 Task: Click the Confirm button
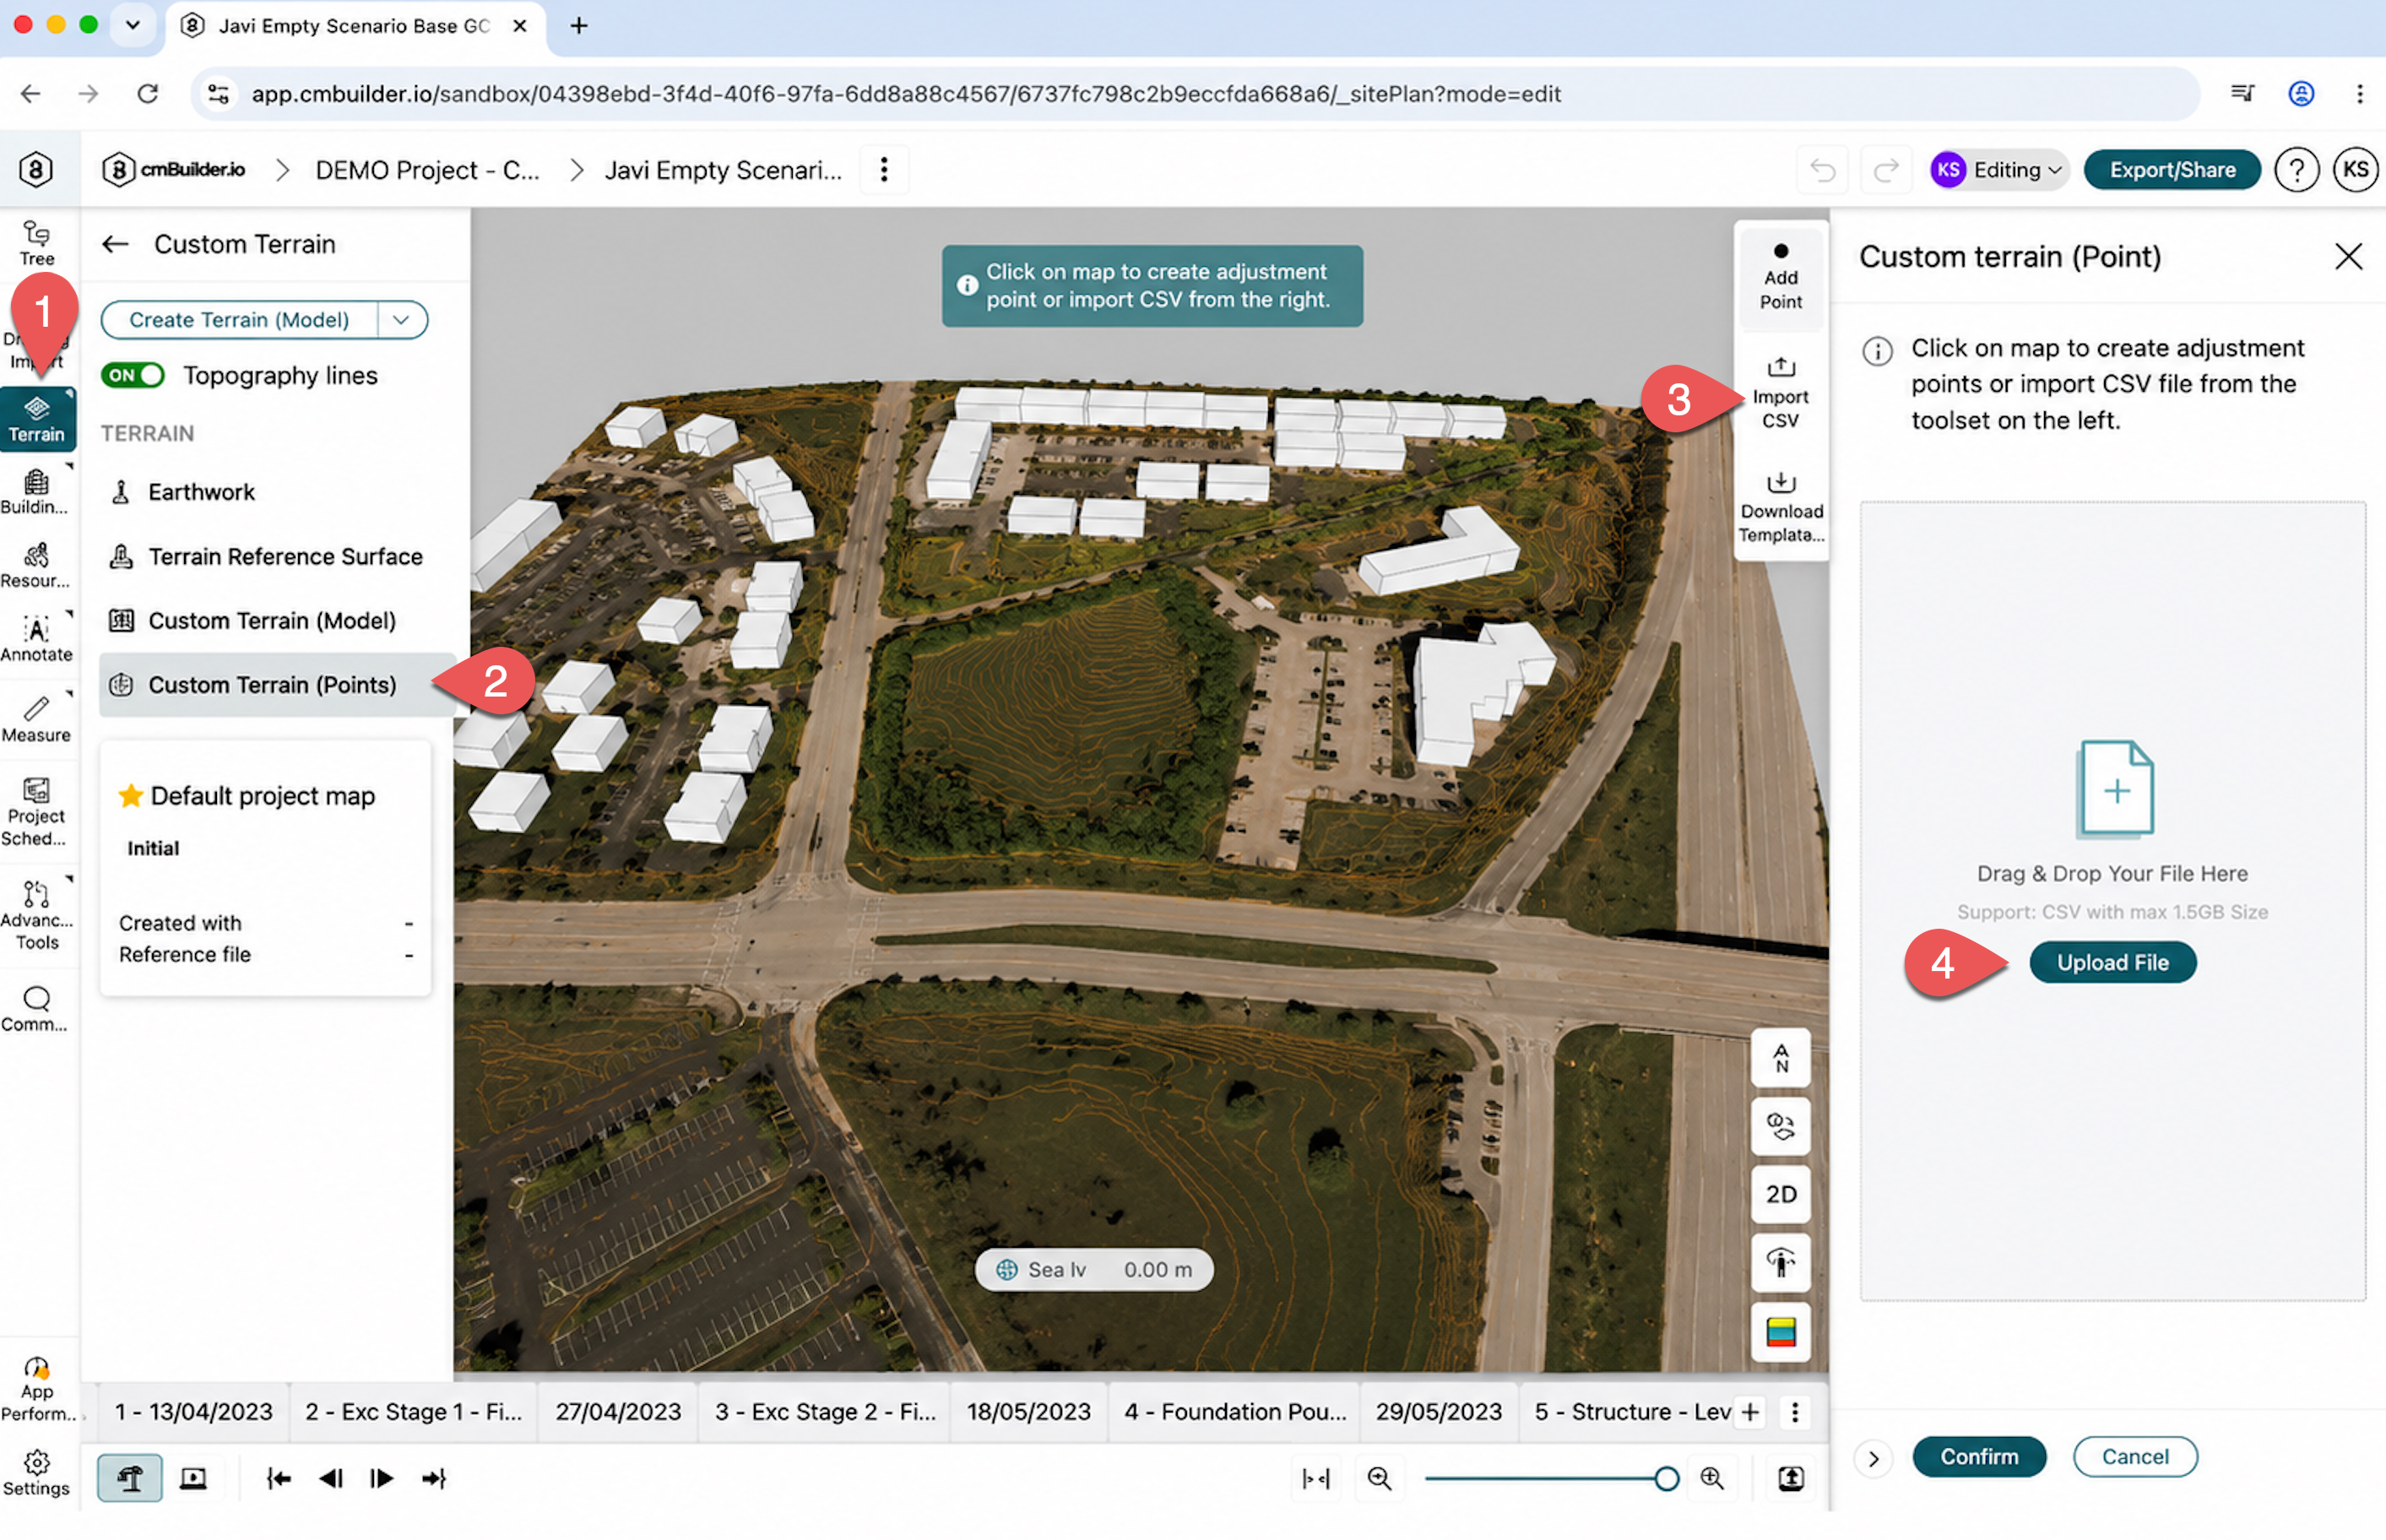(1979, 1457)
